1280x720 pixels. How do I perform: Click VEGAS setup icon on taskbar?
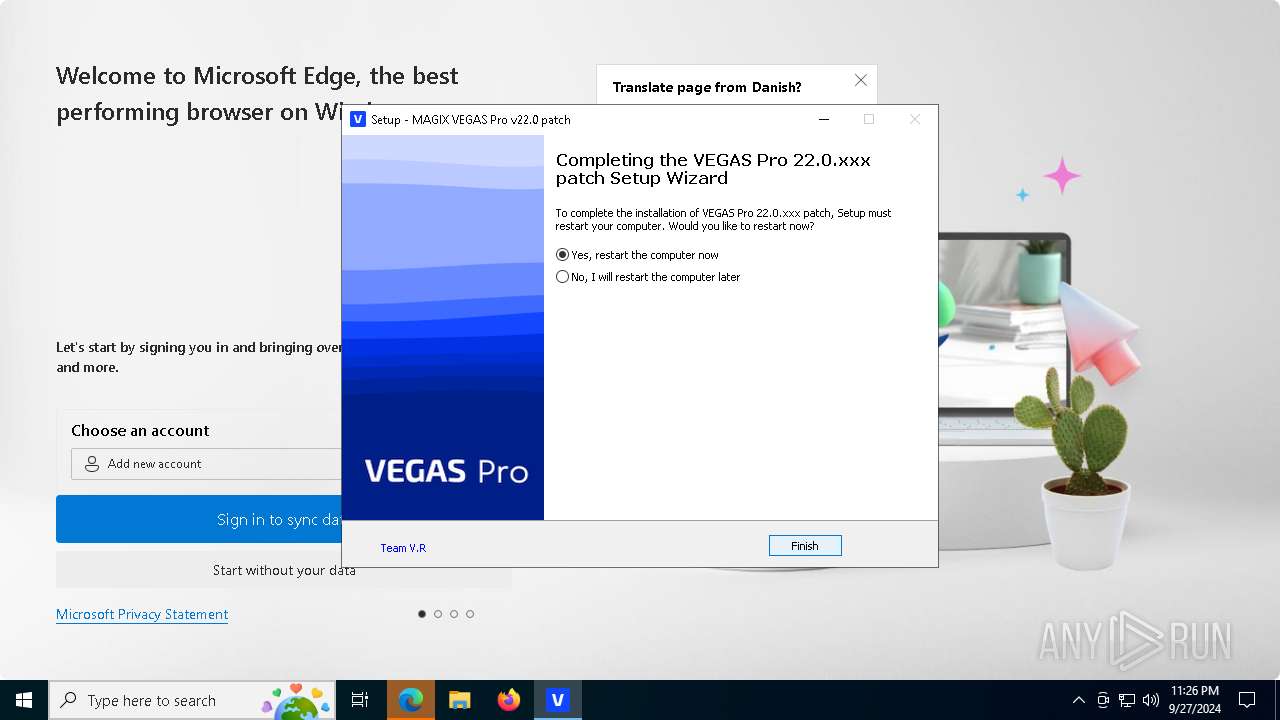(558, 700)
